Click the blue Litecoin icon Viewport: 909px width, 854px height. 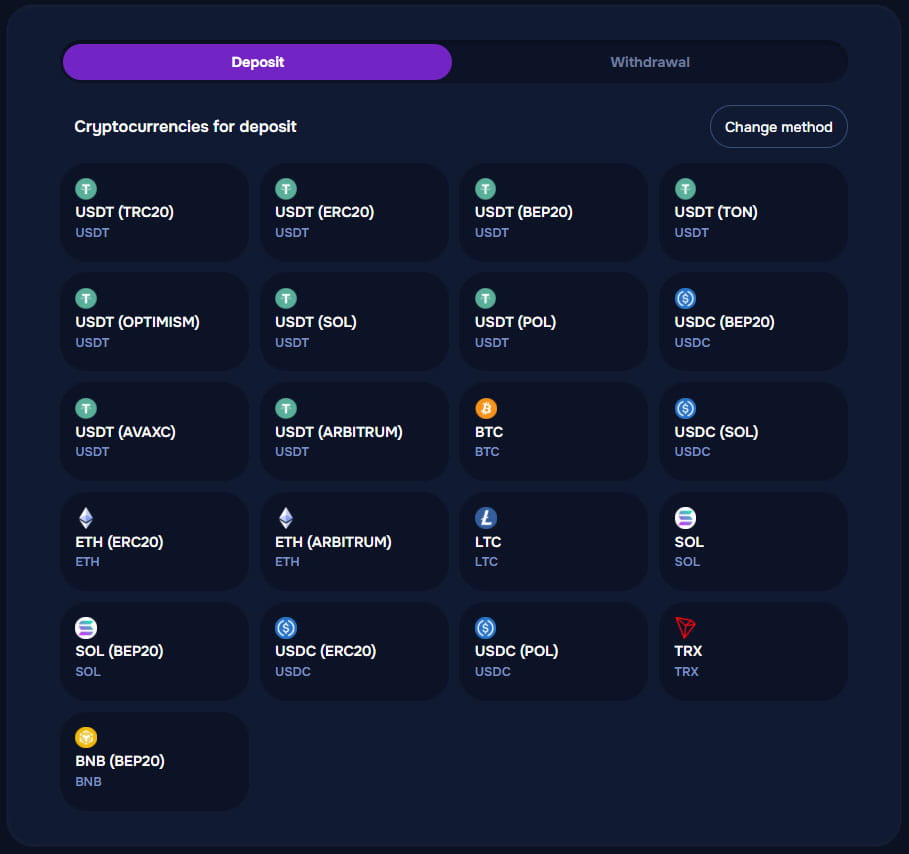[x=486, y=518]
